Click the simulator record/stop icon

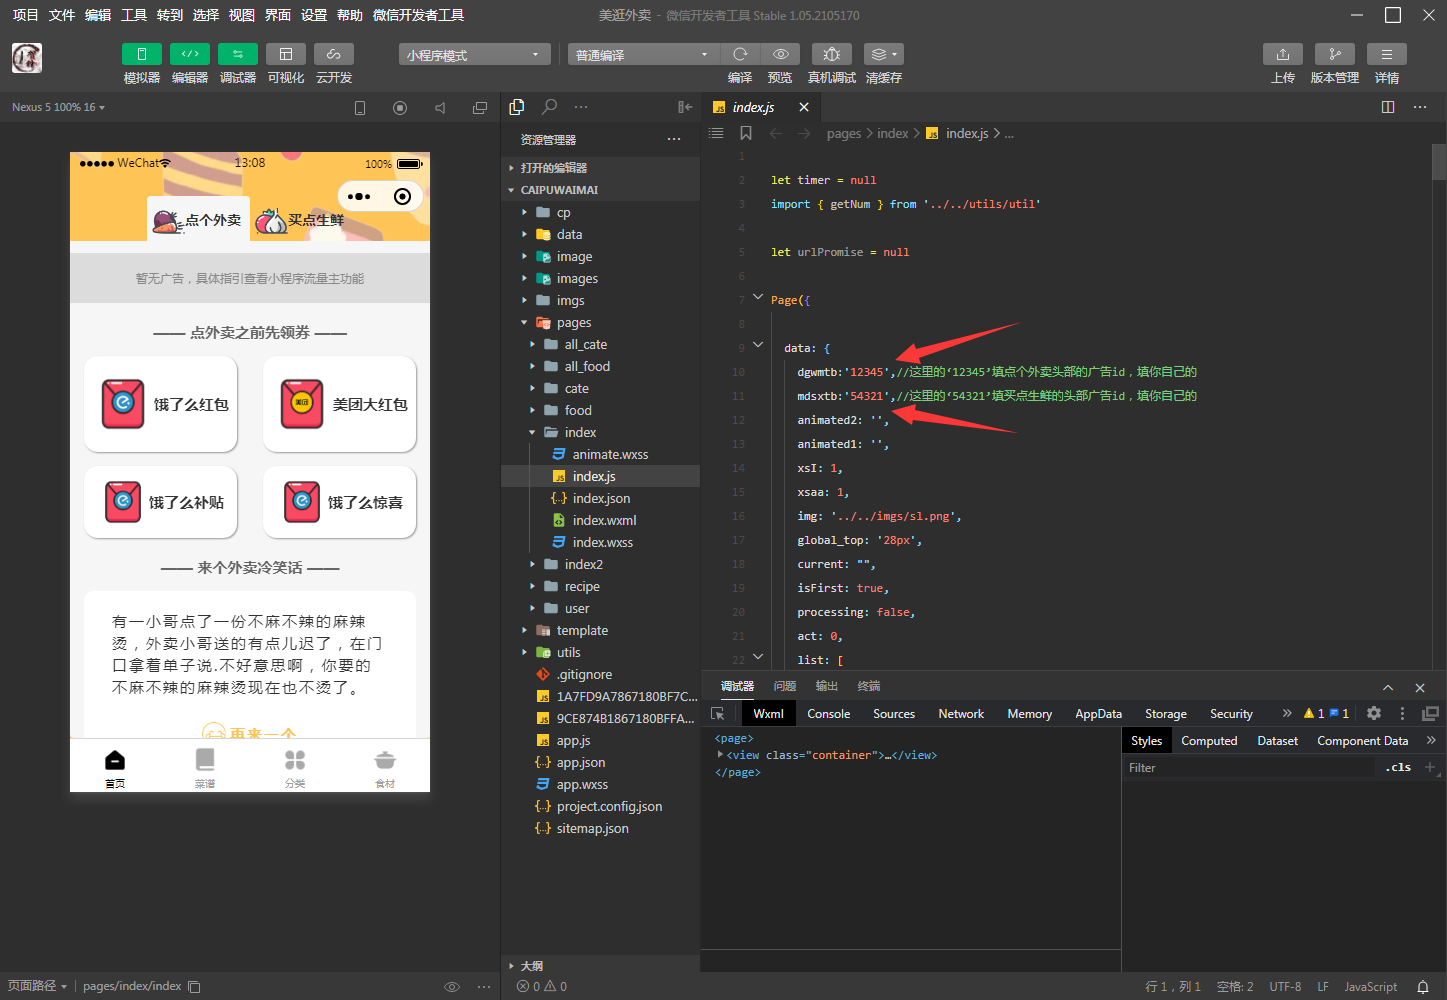[400, 108]
